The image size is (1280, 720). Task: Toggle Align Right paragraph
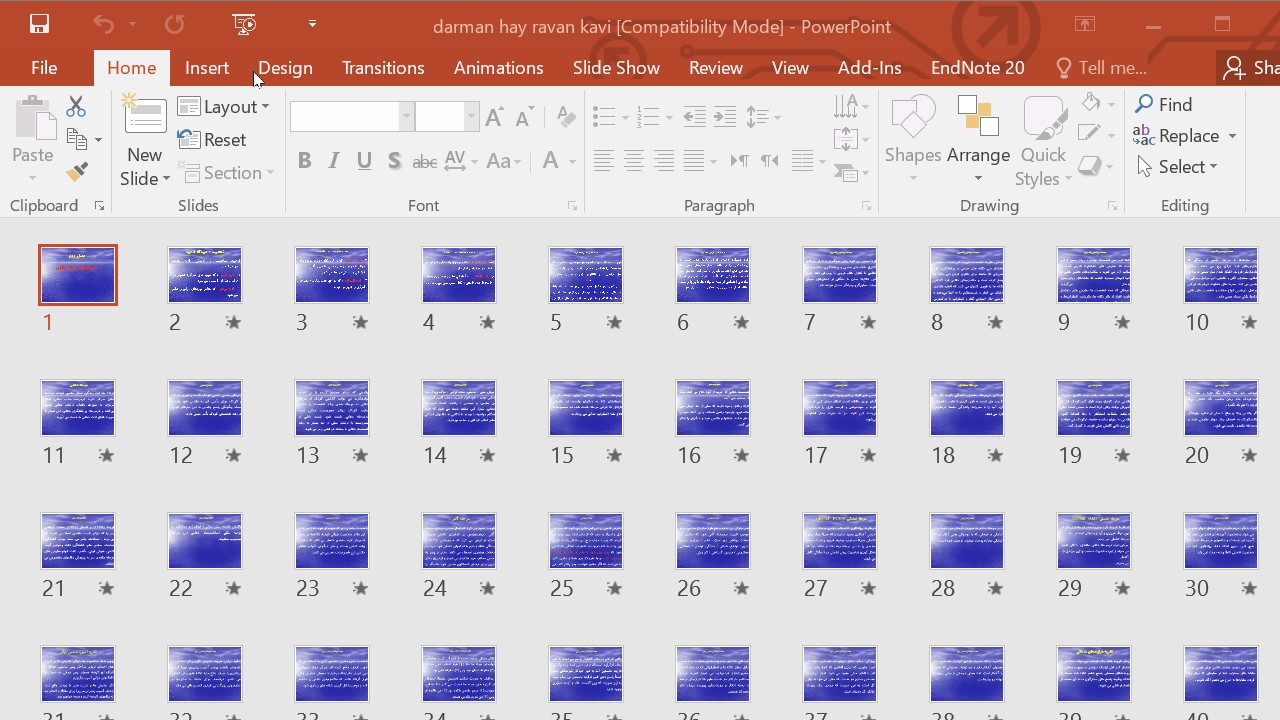[663, 161]
